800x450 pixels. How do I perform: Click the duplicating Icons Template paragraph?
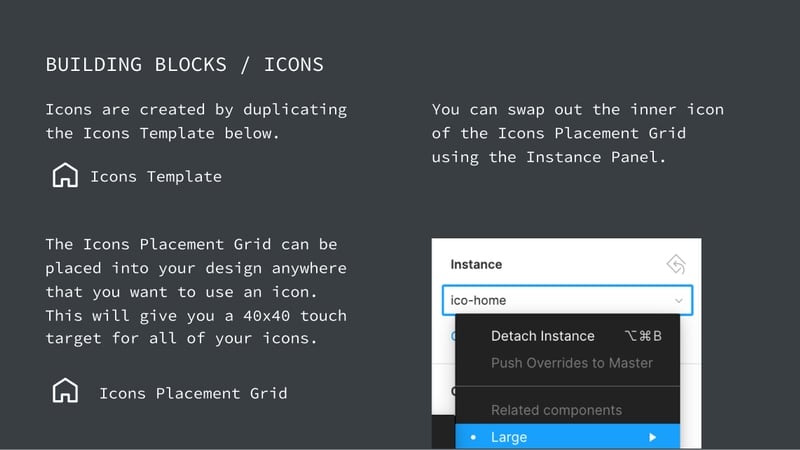tap(196, 120)
